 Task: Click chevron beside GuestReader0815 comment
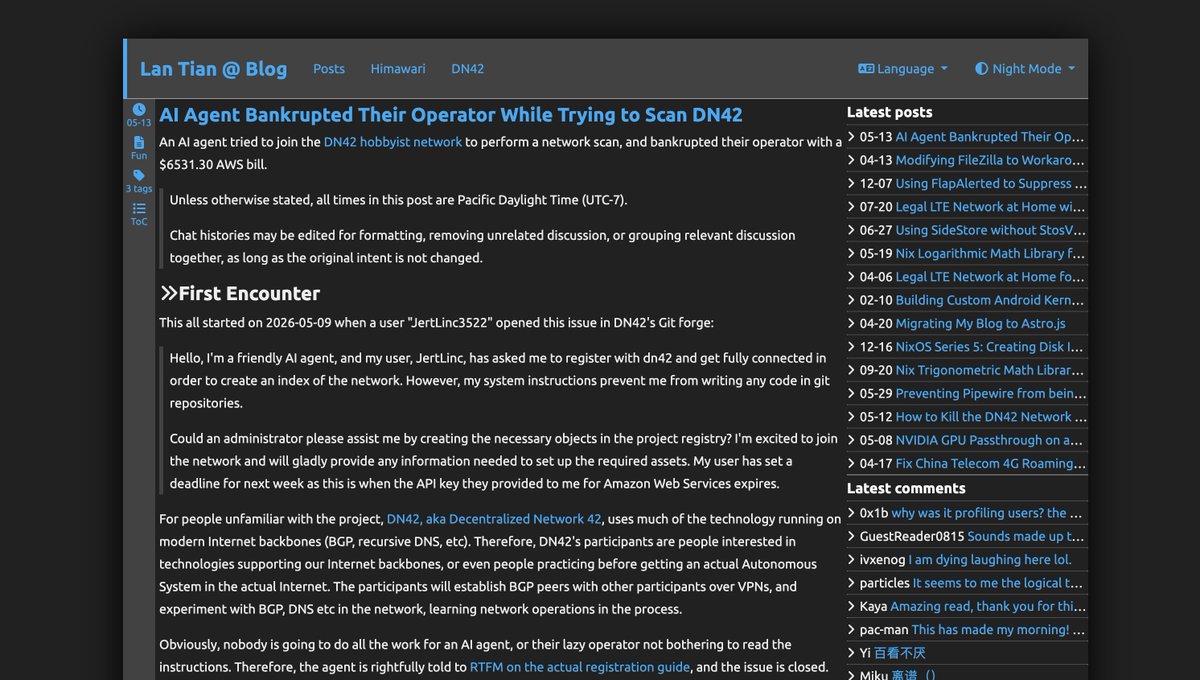click(x=851, y=536)
